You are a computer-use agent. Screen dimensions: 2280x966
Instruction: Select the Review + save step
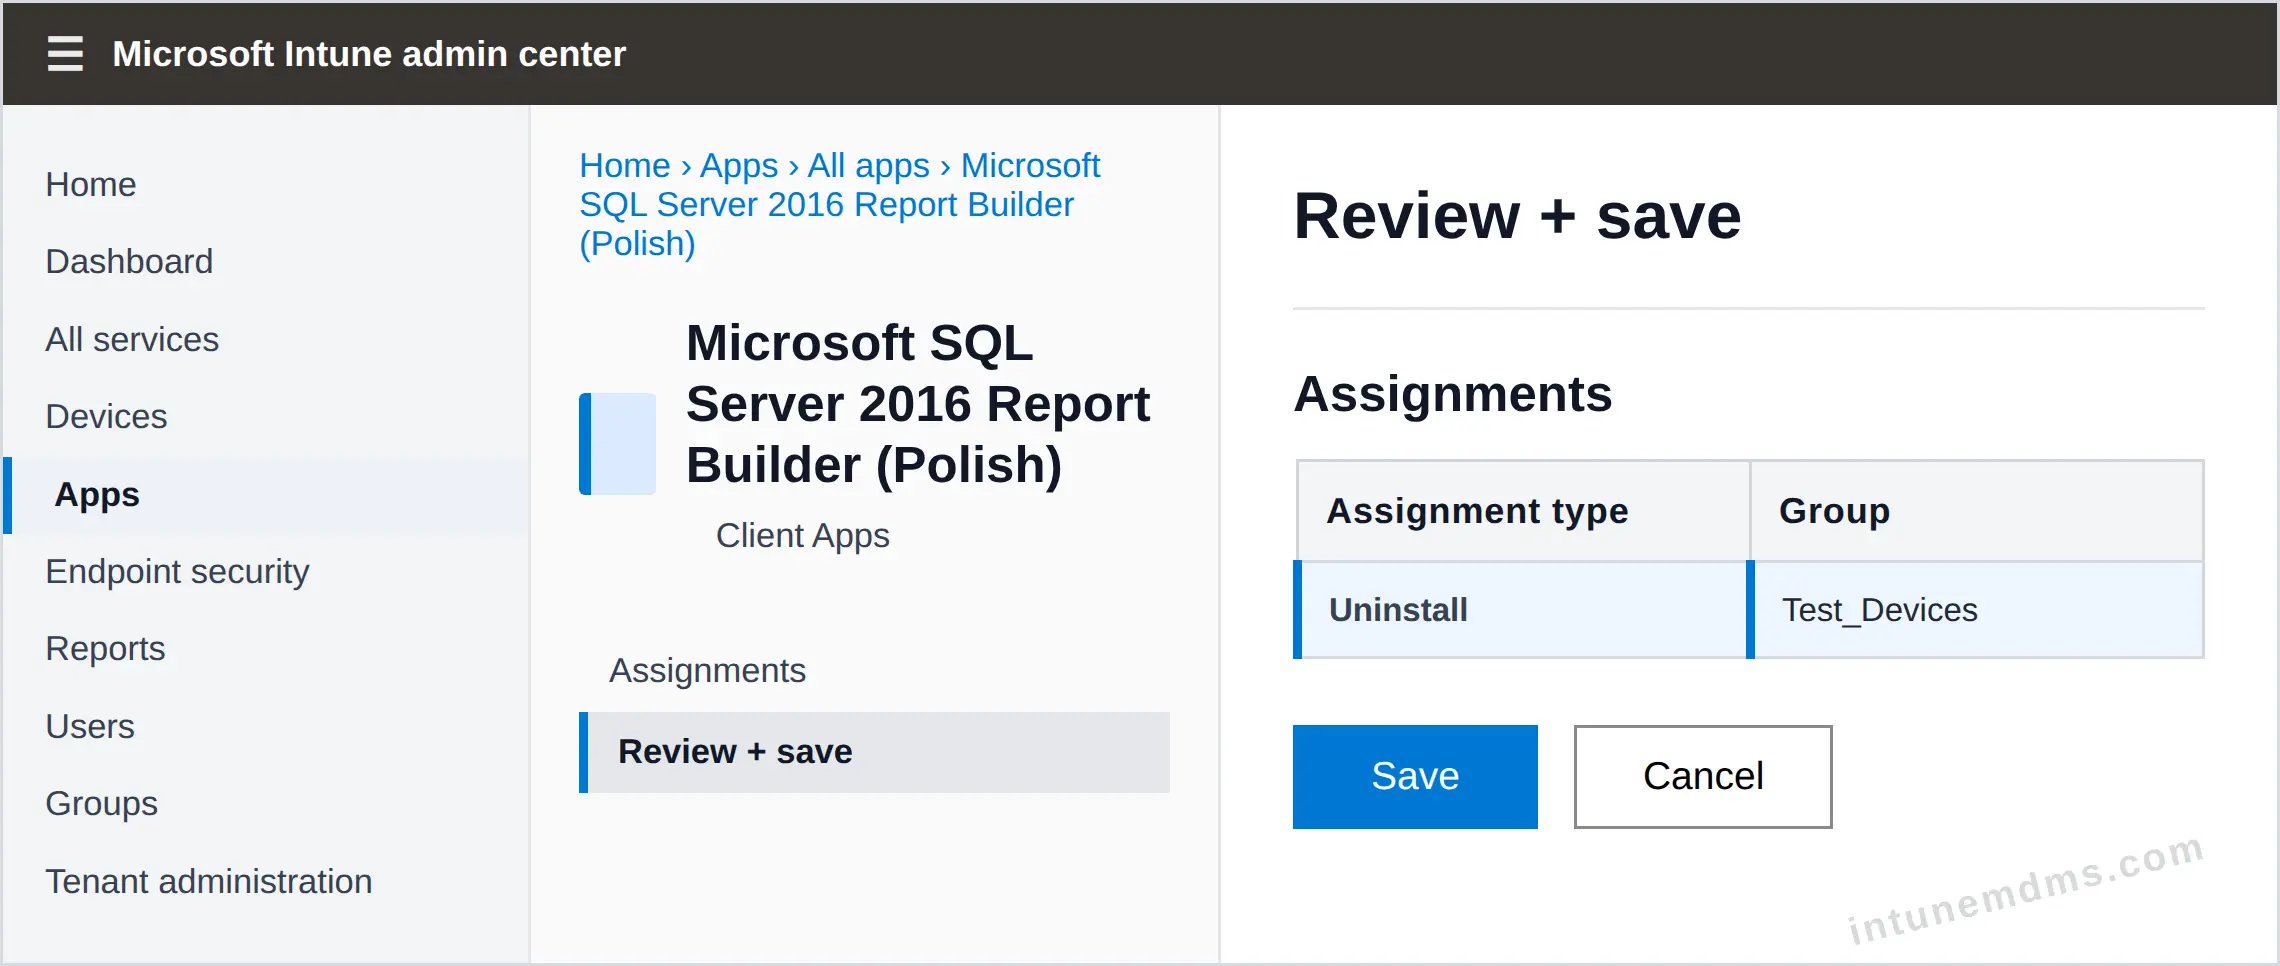(874, 752)
